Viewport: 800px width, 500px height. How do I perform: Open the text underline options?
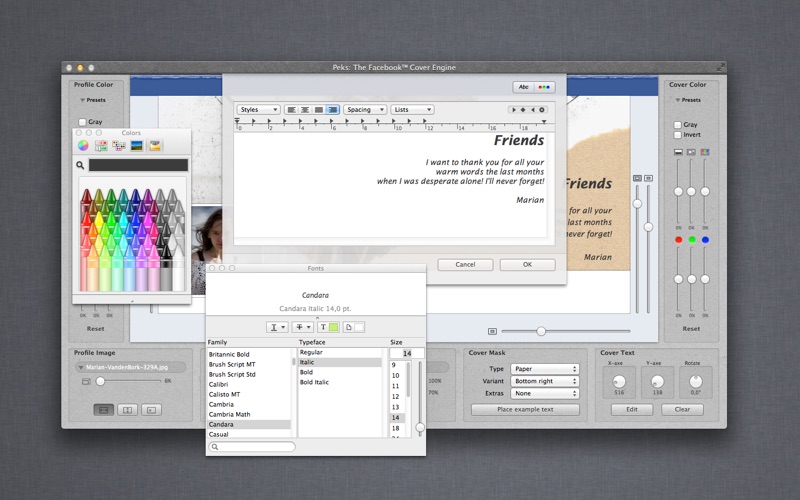pos(277,327)
